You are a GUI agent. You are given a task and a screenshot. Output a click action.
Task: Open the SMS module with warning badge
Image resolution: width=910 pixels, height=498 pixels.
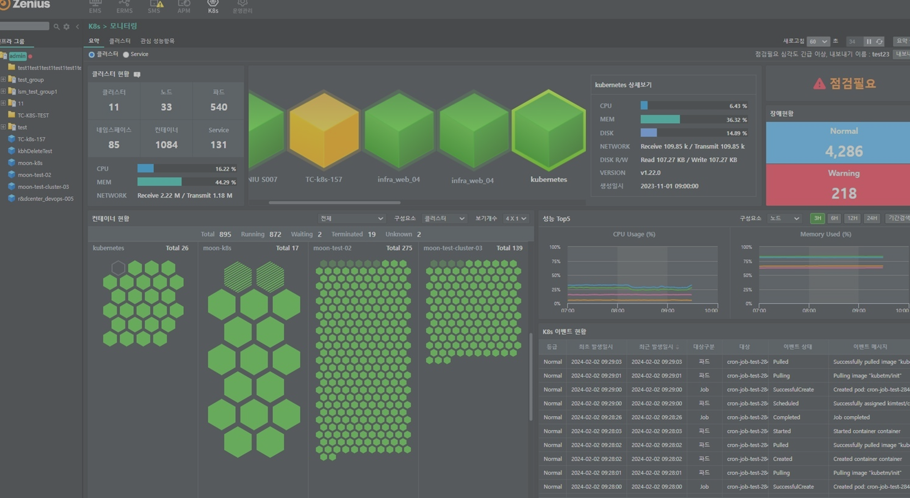click(155, 6)
